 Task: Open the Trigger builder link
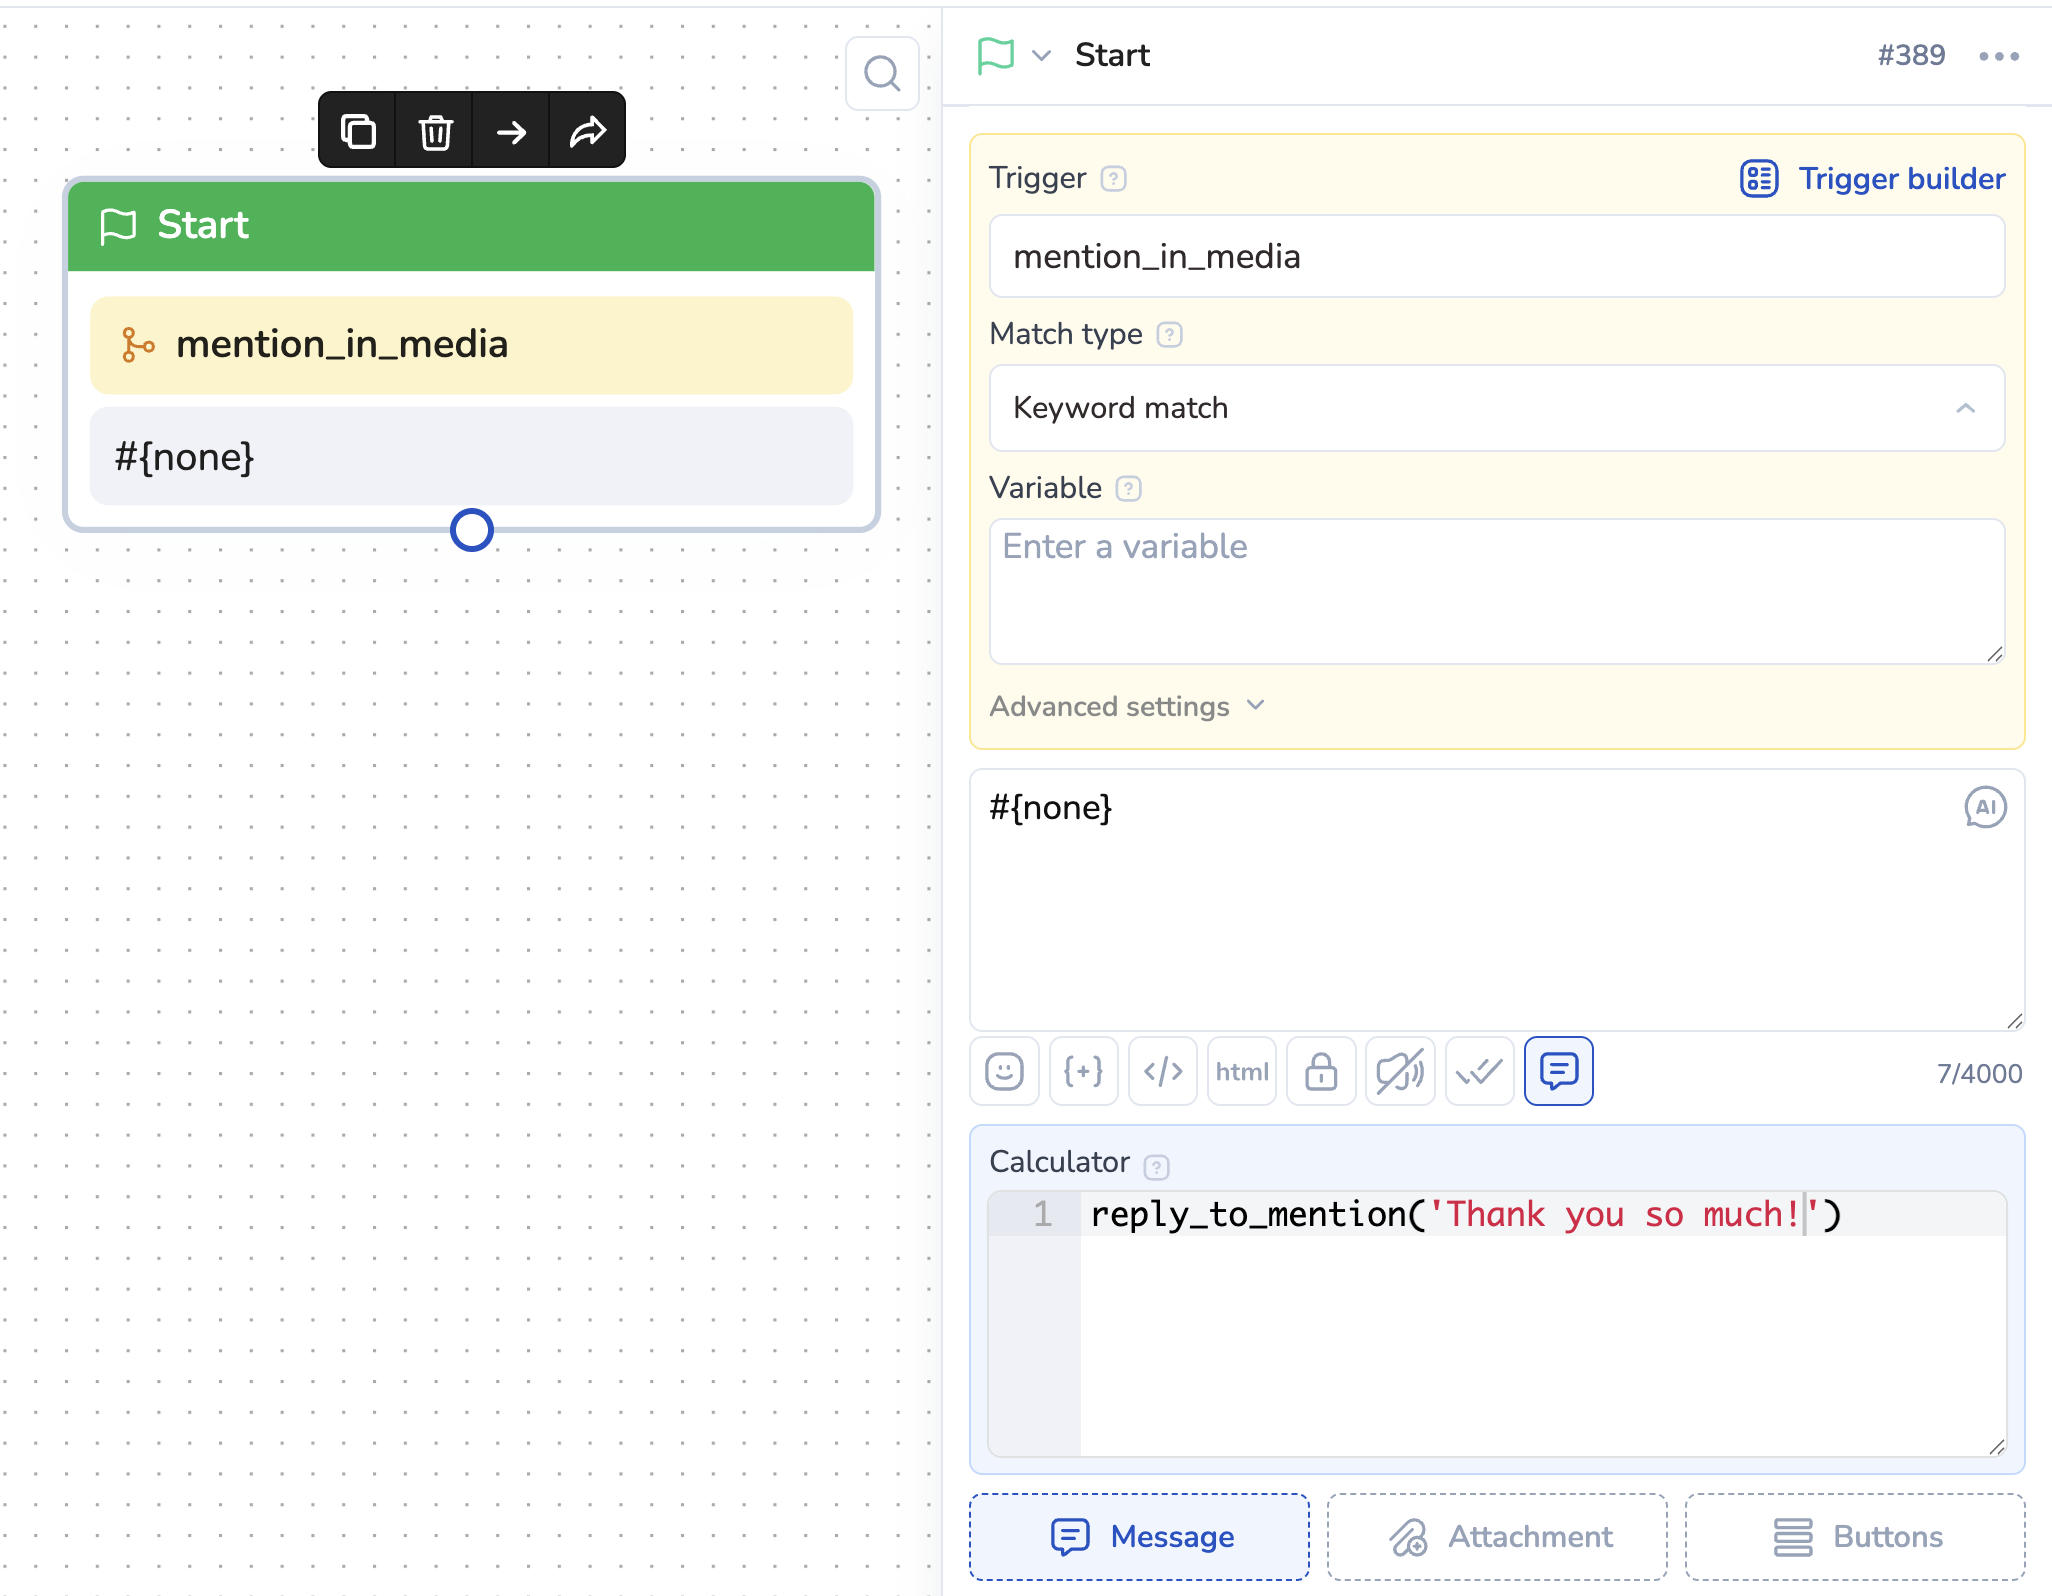(x=1872, y=178)
